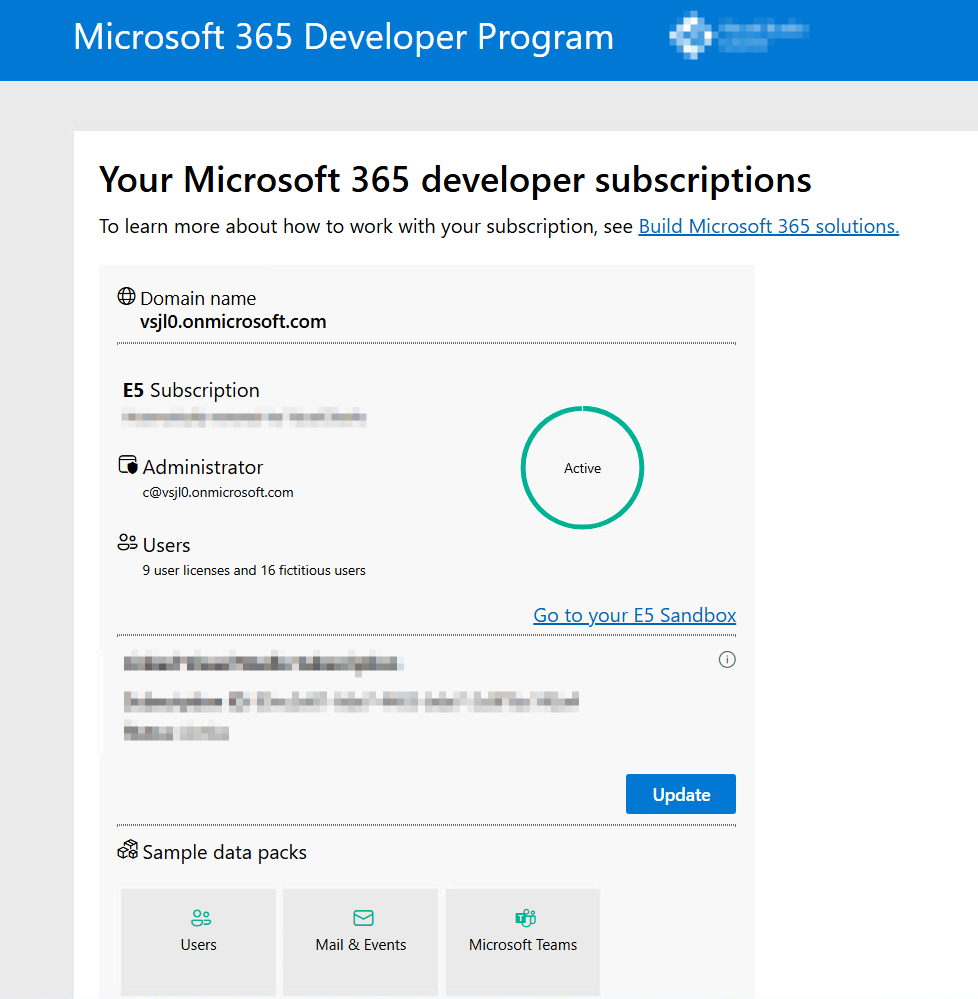Go to your E5 Sandbox link
978x999 pixels.
[x=635, y=615]
